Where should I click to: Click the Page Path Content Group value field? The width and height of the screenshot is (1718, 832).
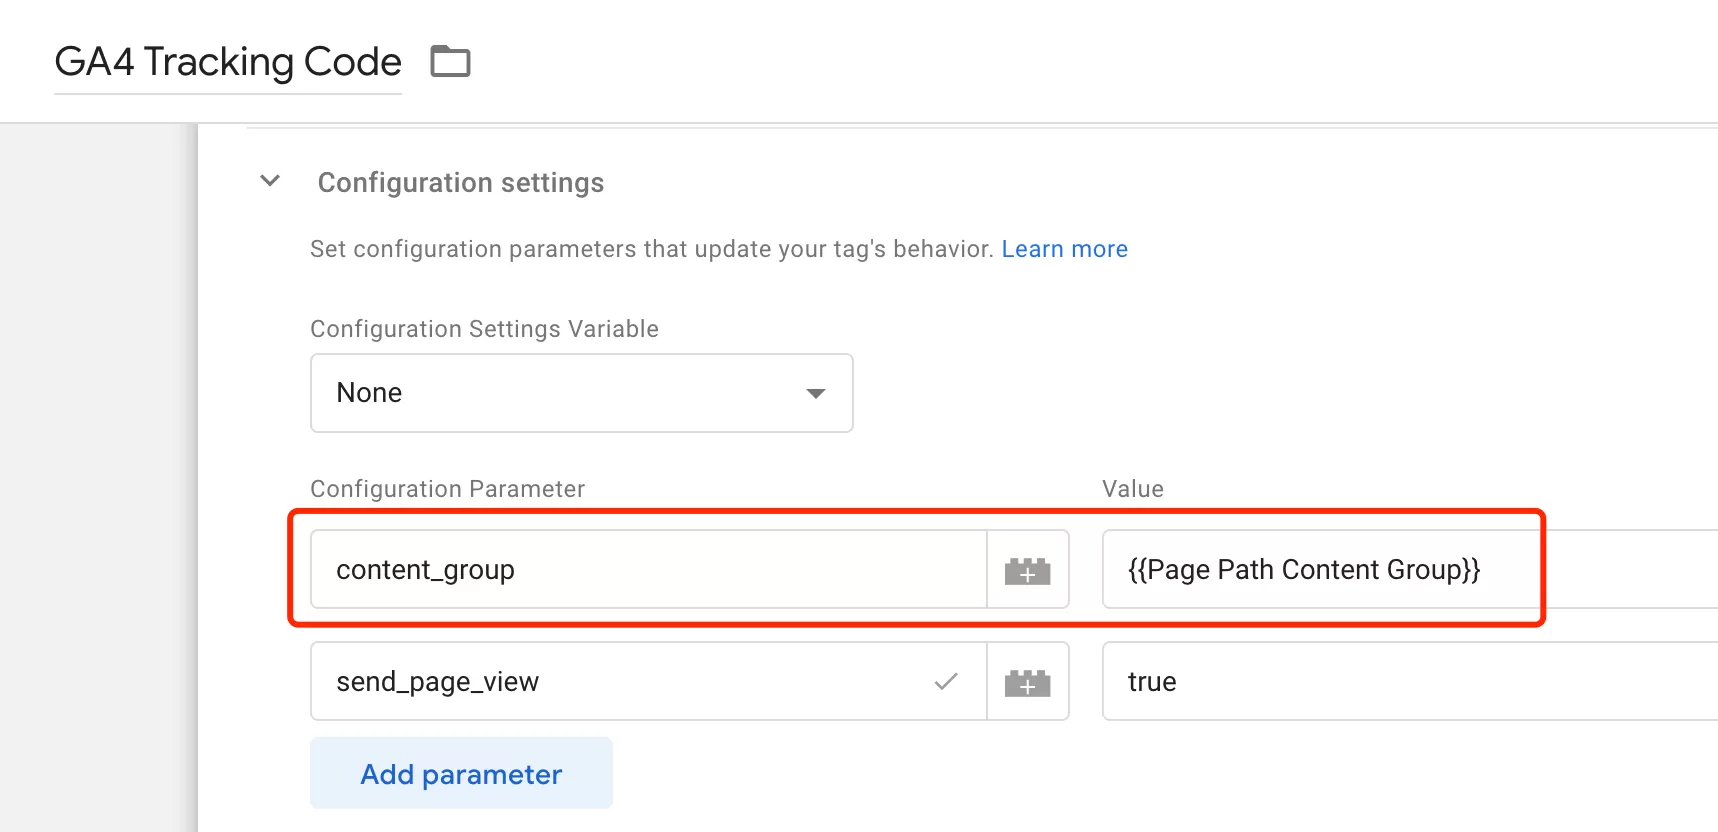pos(1410,569)
